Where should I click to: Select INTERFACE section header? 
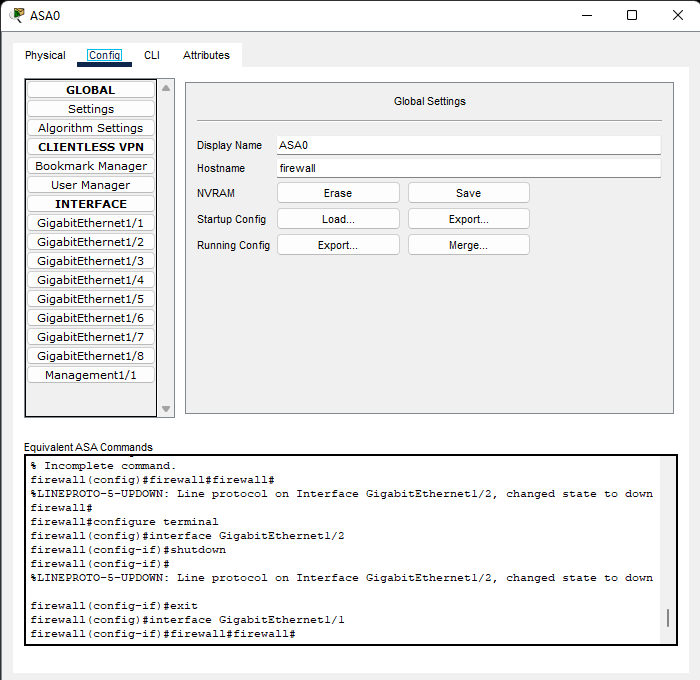click(91, 204)
